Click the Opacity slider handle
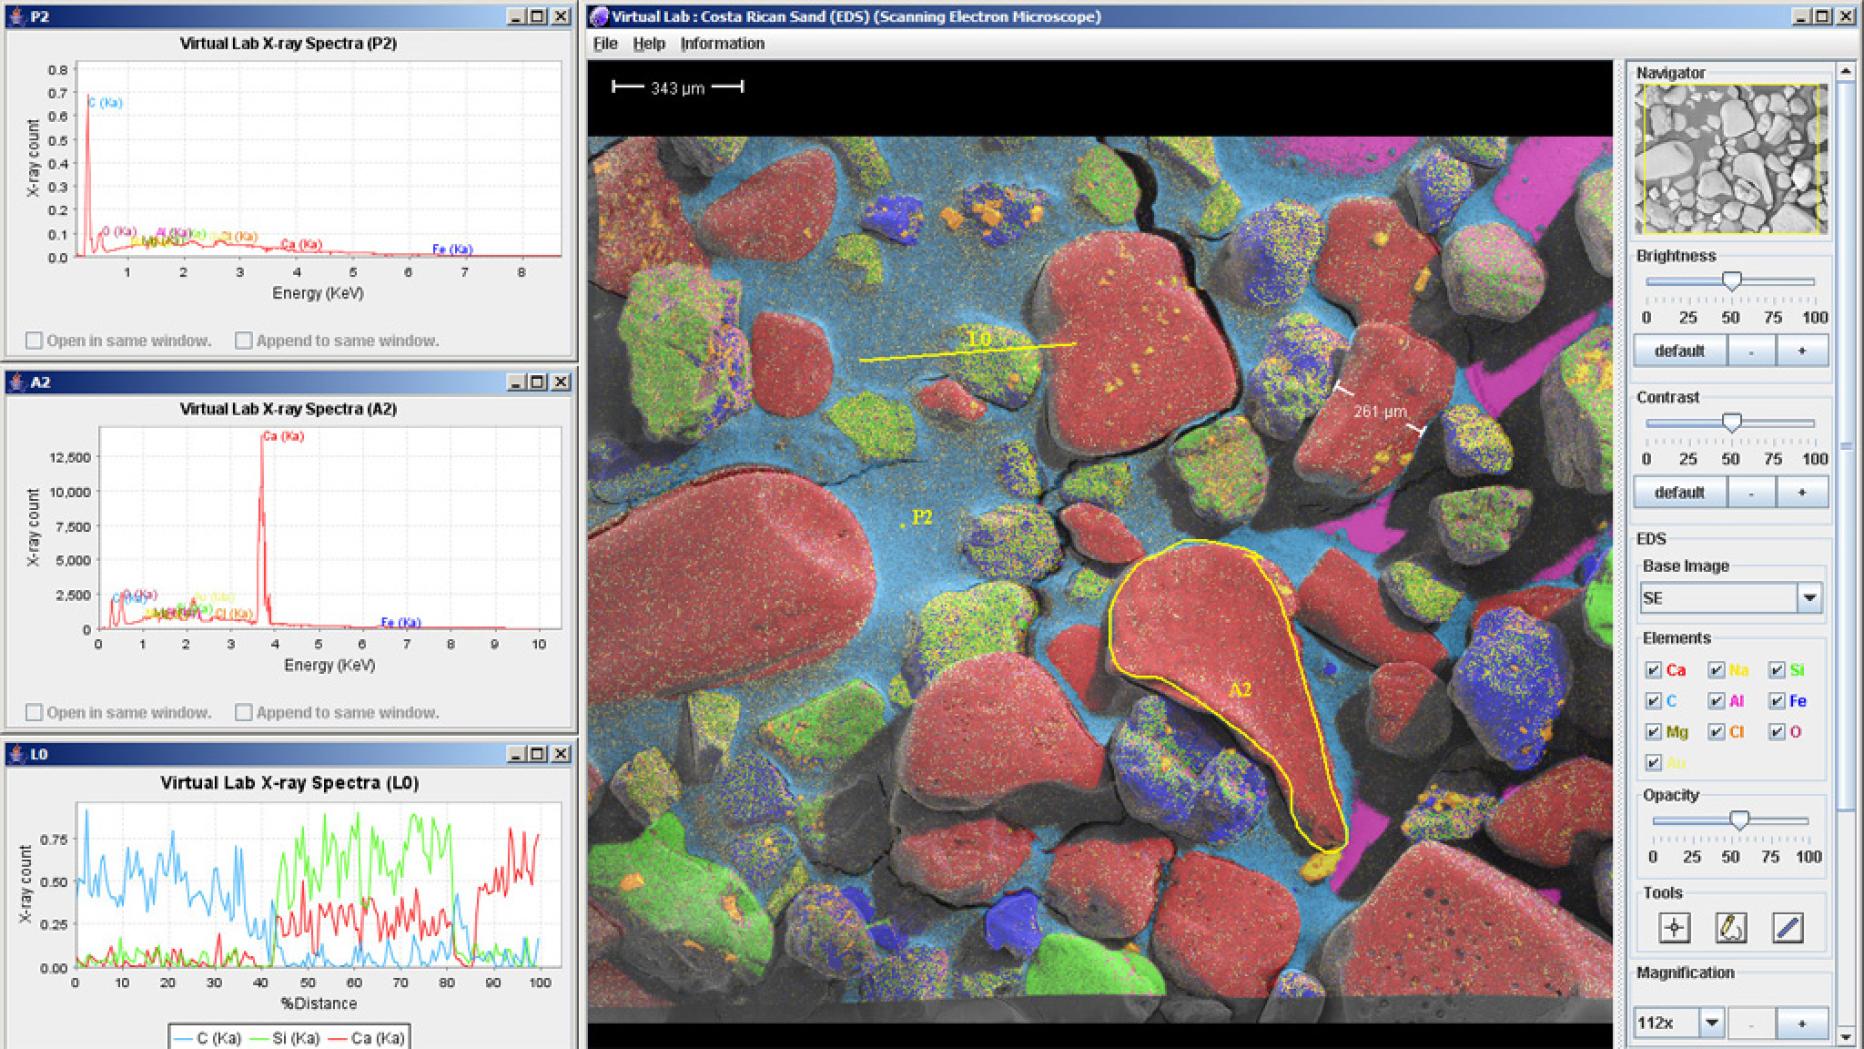 tap(1740, 820)
